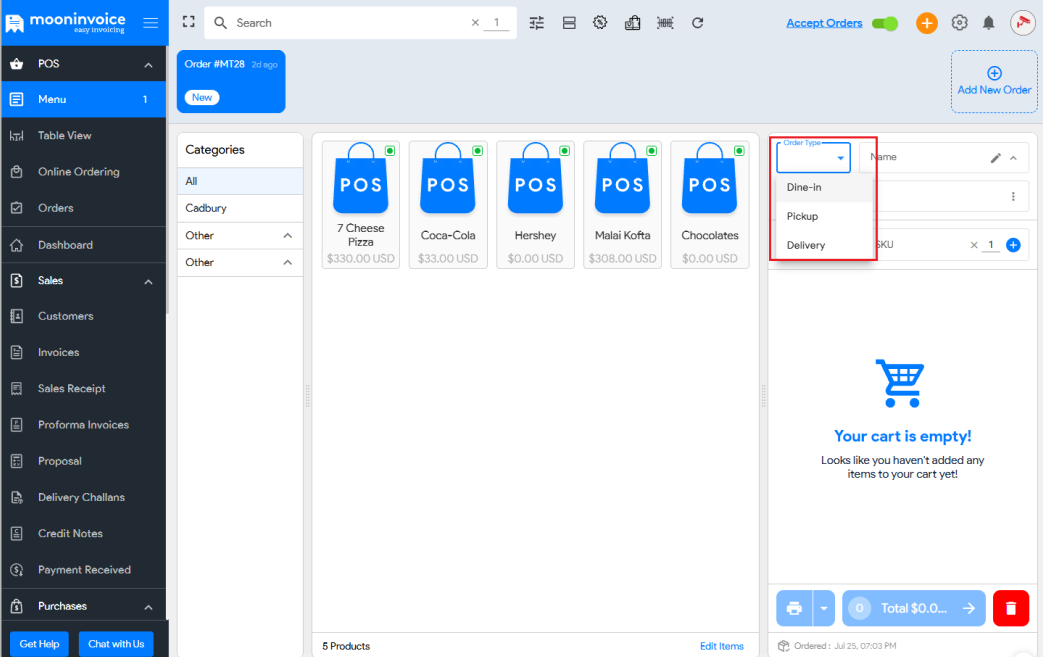Click the pencil edit icon beside Name

point(995,158)
